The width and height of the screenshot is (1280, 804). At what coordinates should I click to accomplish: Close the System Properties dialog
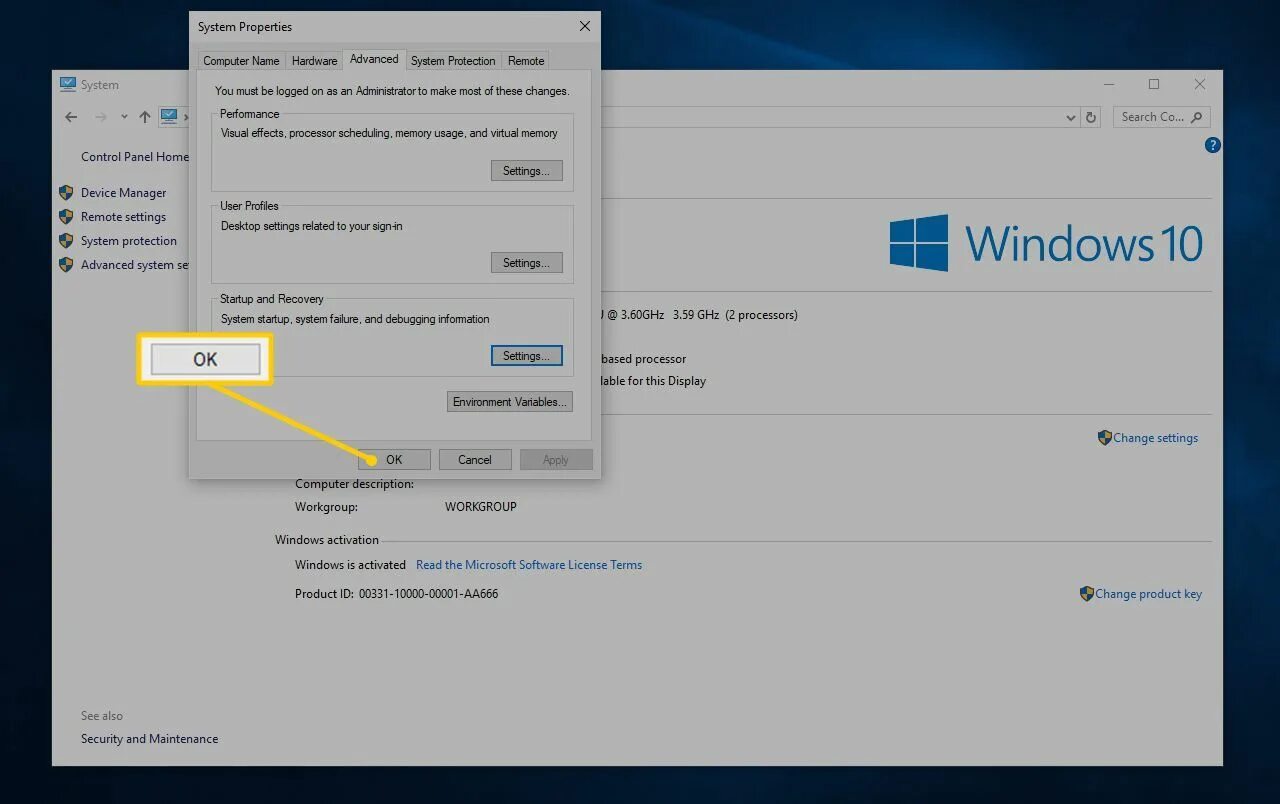click(585, 27)
